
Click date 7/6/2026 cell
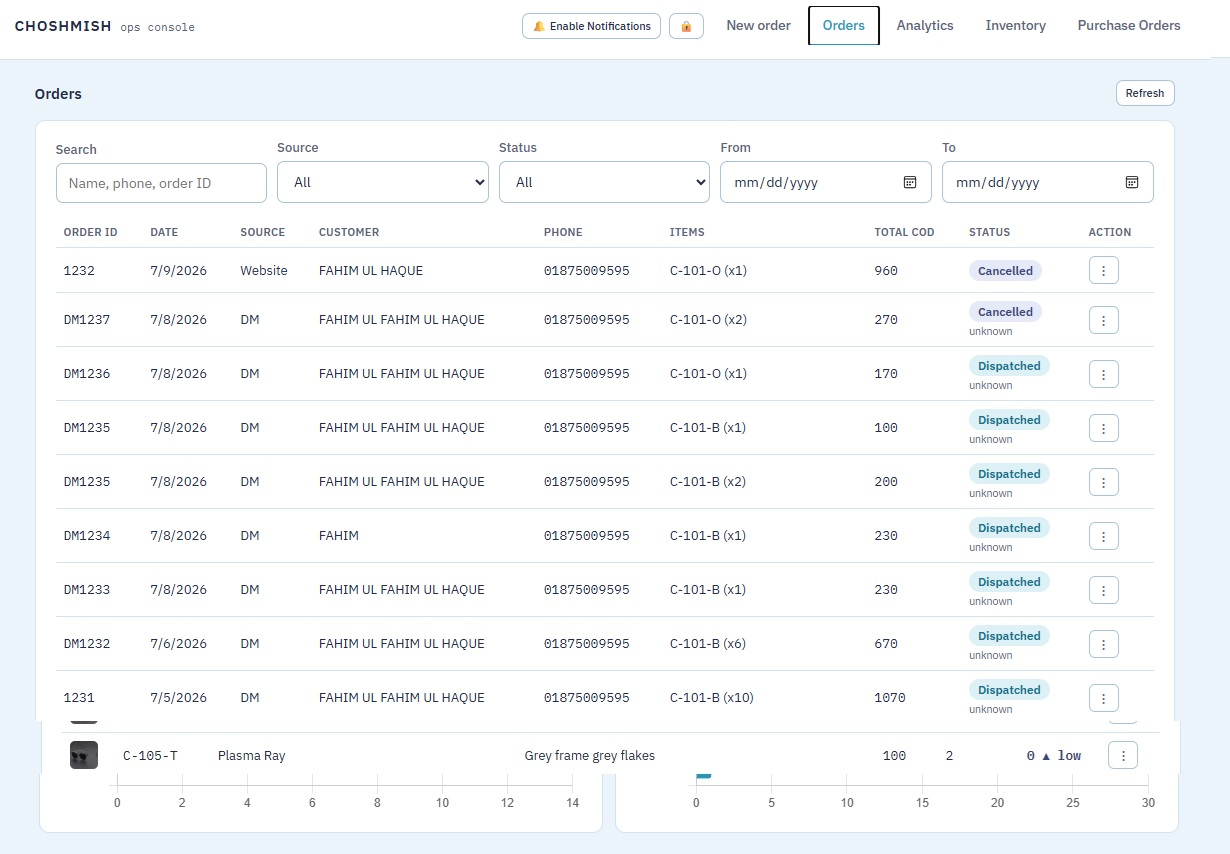click(179, 644)
